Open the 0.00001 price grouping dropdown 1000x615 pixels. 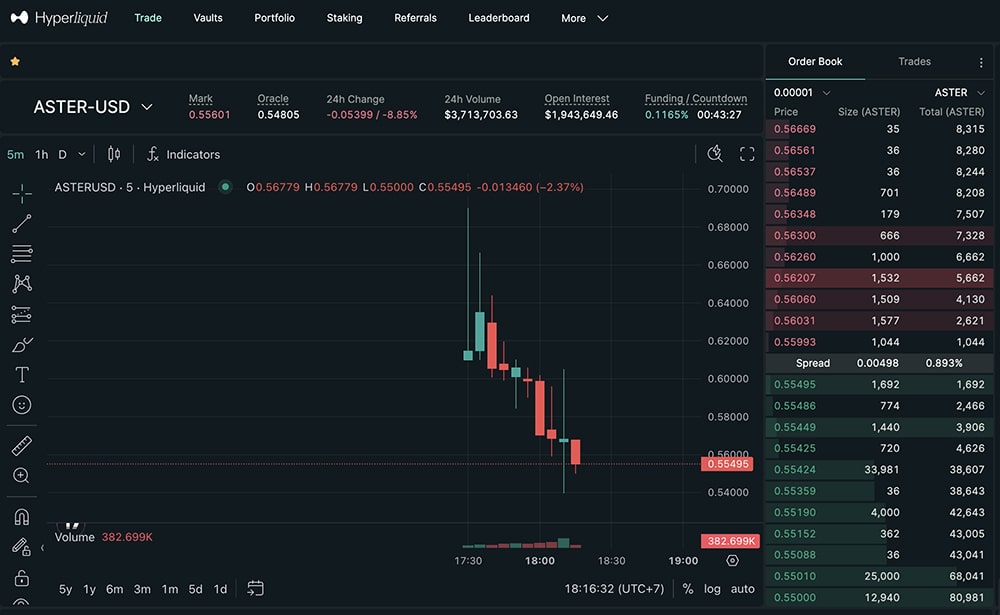tap(802, 93)
